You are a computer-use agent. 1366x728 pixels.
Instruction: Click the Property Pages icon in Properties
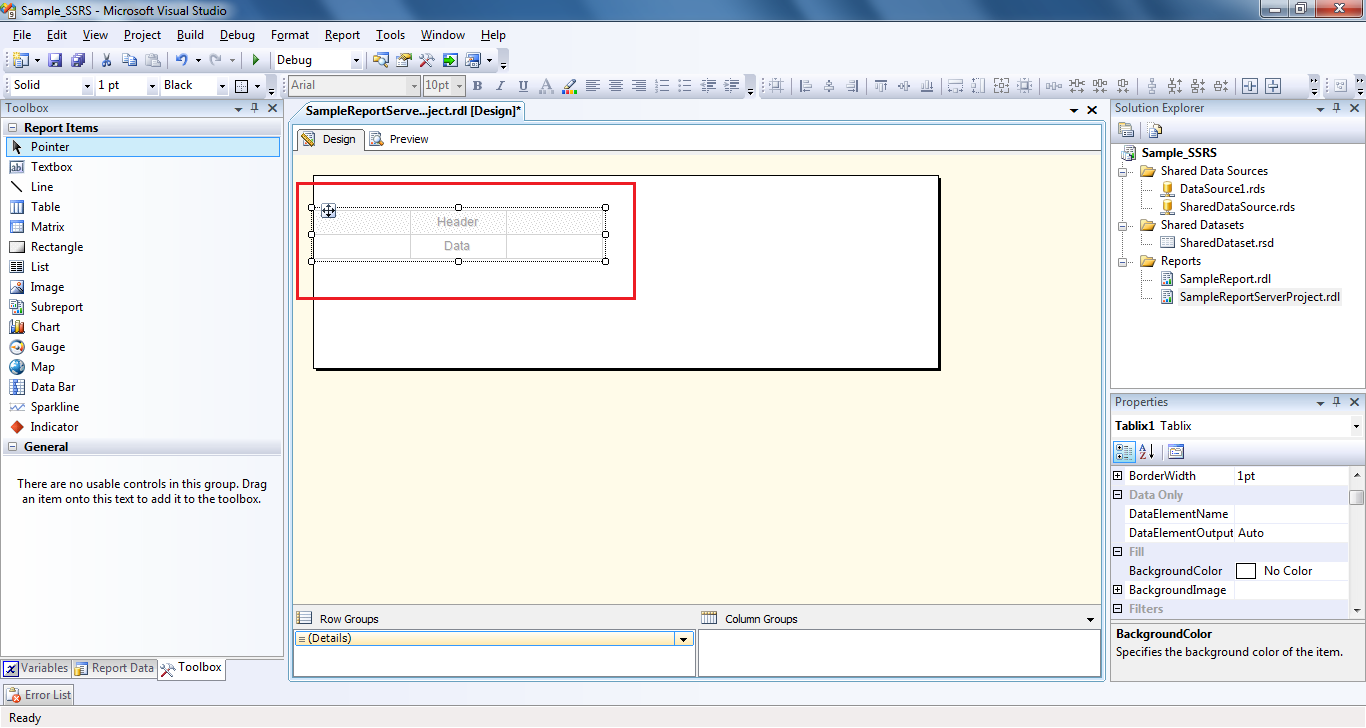coord(1176,452)
